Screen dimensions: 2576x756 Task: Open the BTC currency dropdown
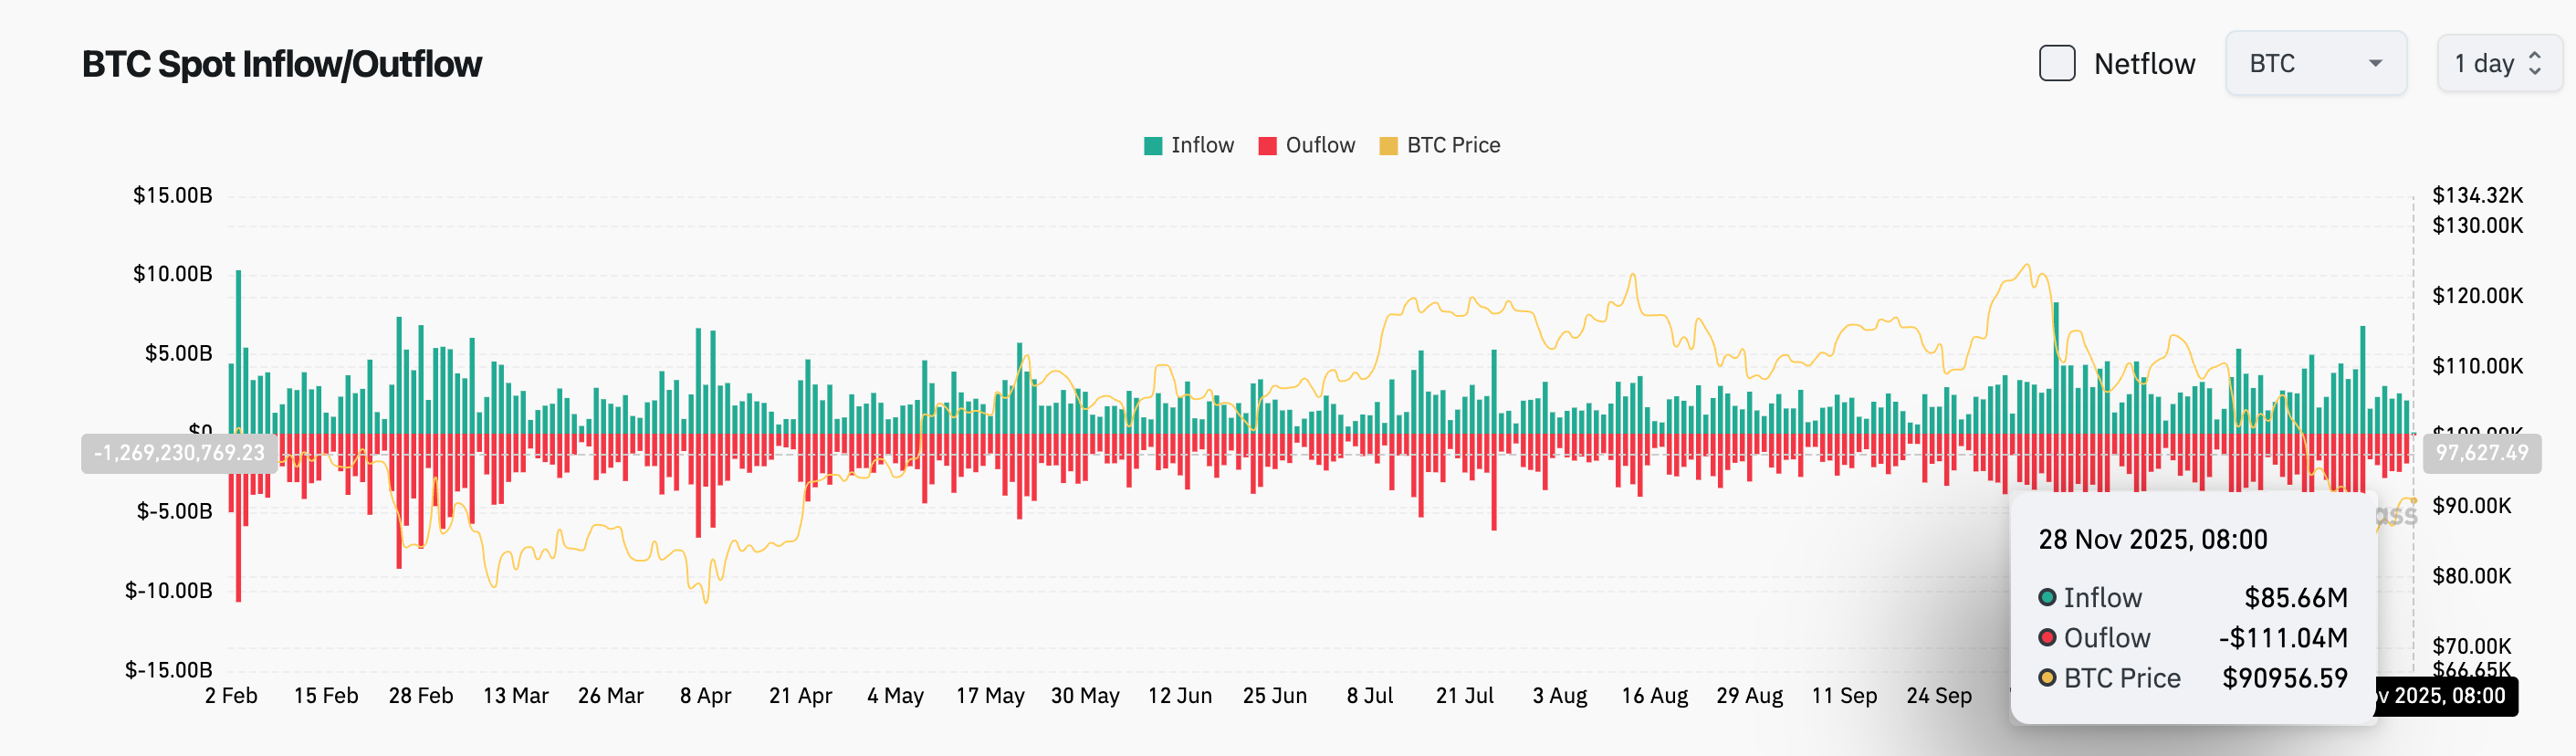pos(2314,63)
